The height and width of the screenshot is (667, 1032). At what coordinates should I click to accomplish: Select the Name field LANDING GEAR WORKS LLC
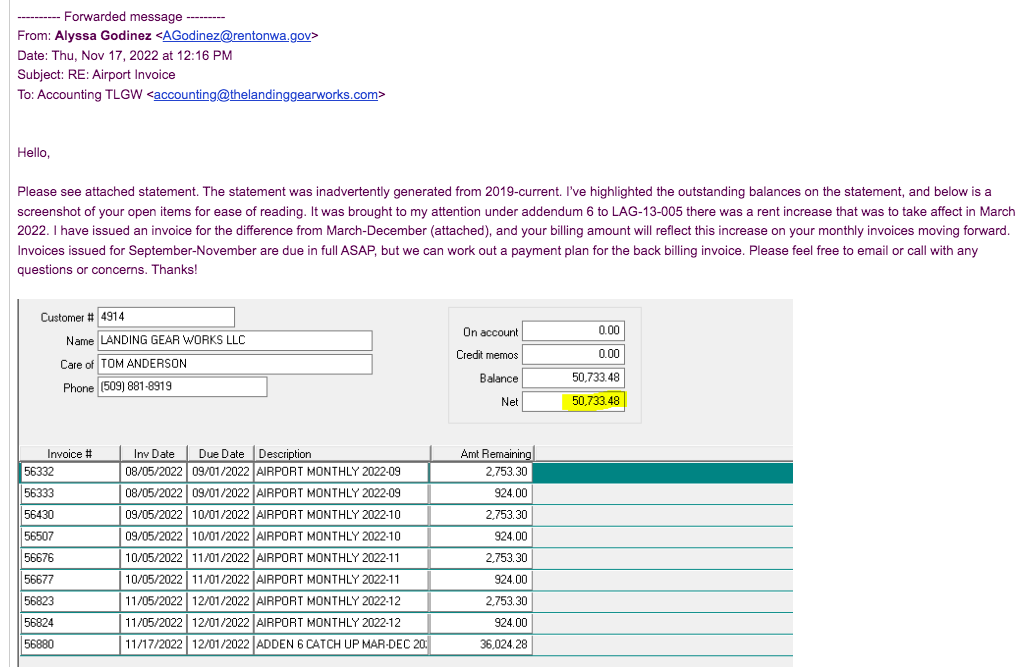click(234, 340)
